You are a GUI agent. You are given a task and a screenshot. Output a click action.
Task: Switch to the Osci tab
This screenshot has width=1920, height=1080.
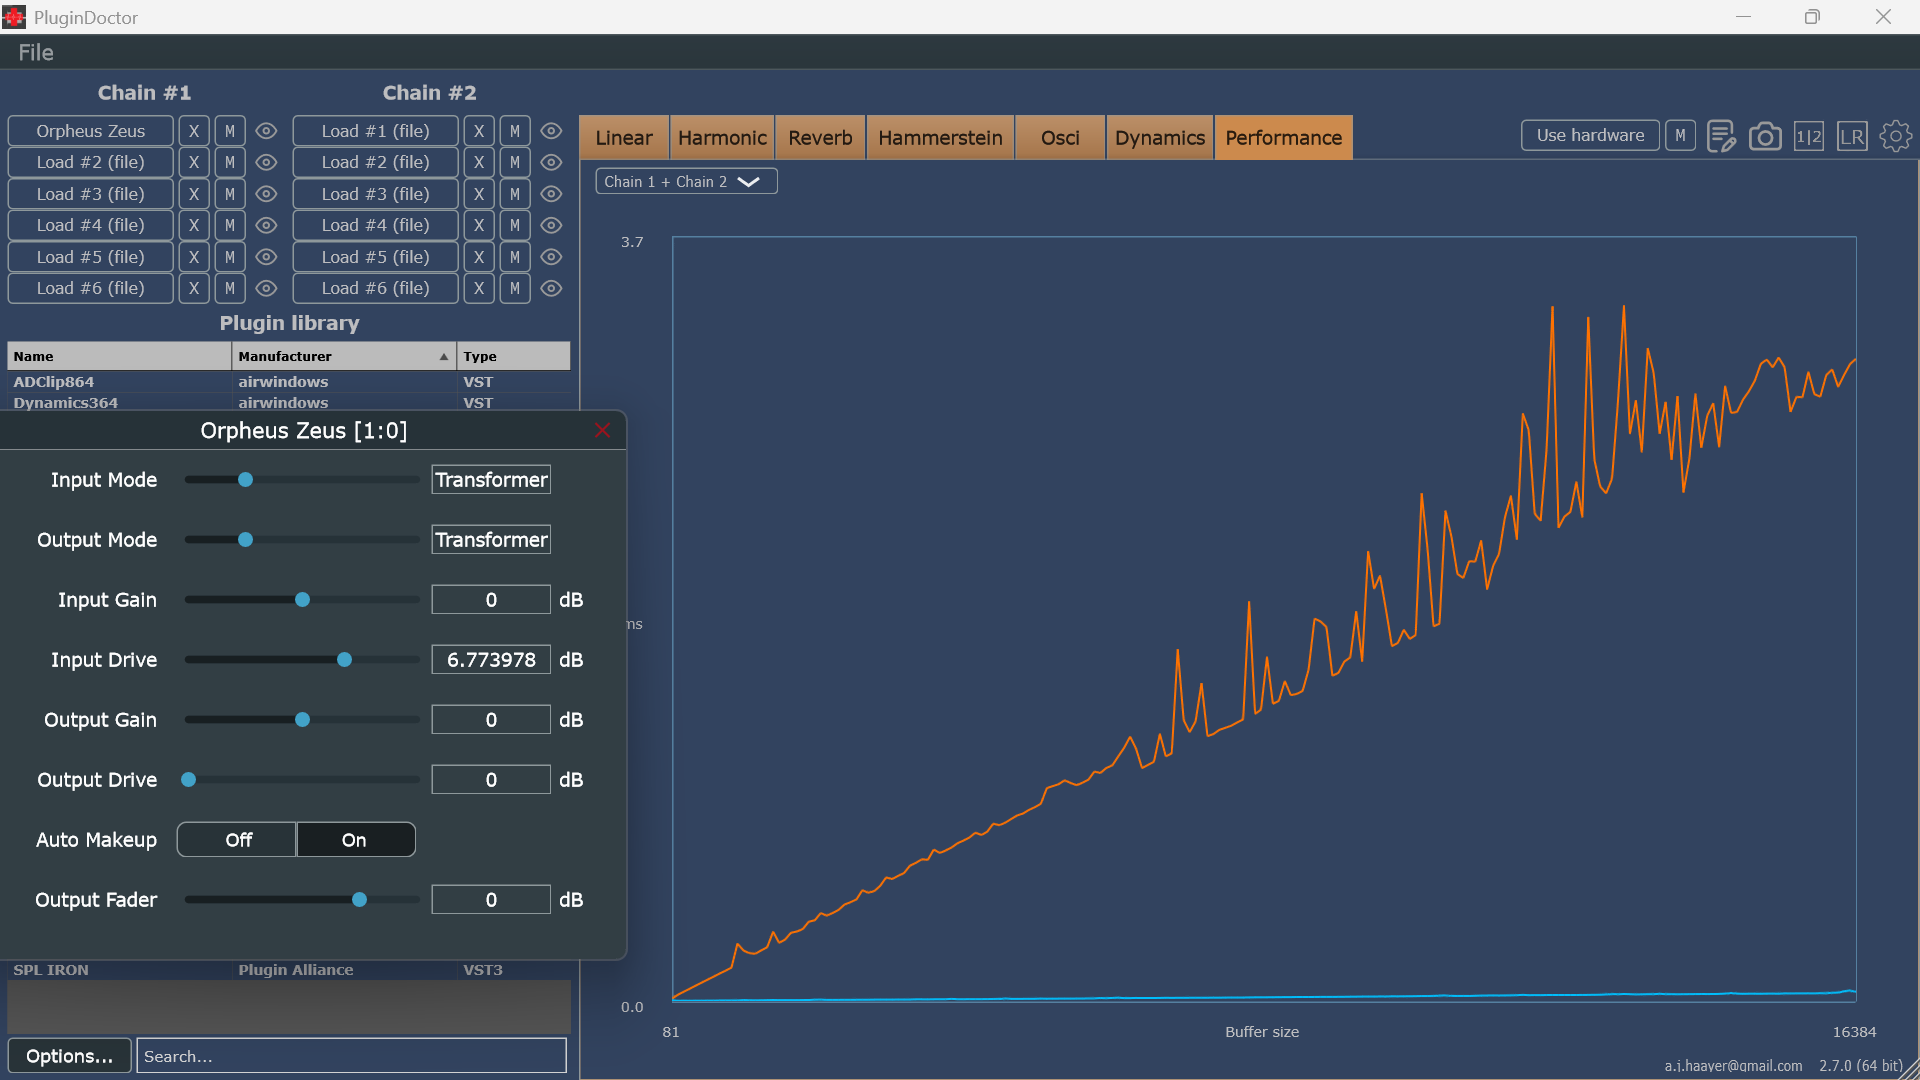[x=1060, y=138]
